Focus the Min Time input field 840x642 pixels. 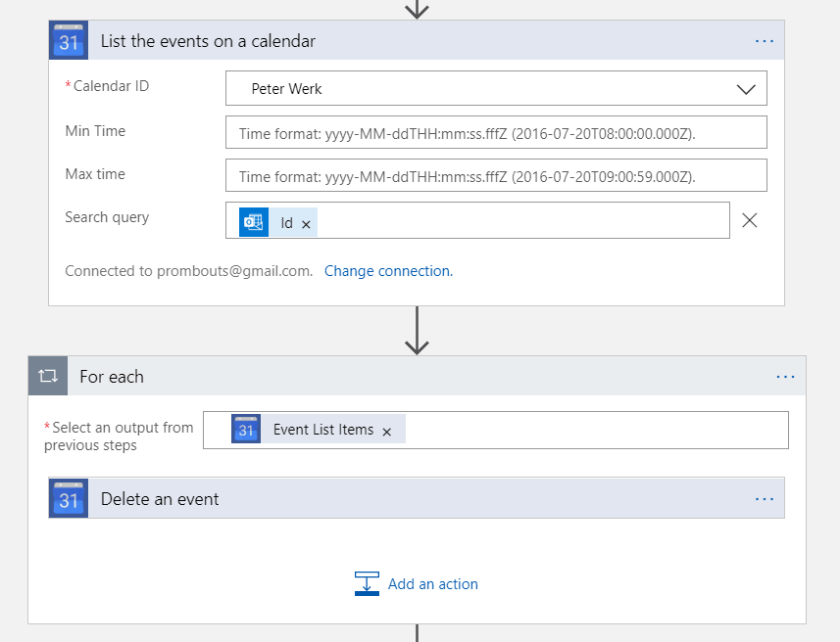[496, 132]
